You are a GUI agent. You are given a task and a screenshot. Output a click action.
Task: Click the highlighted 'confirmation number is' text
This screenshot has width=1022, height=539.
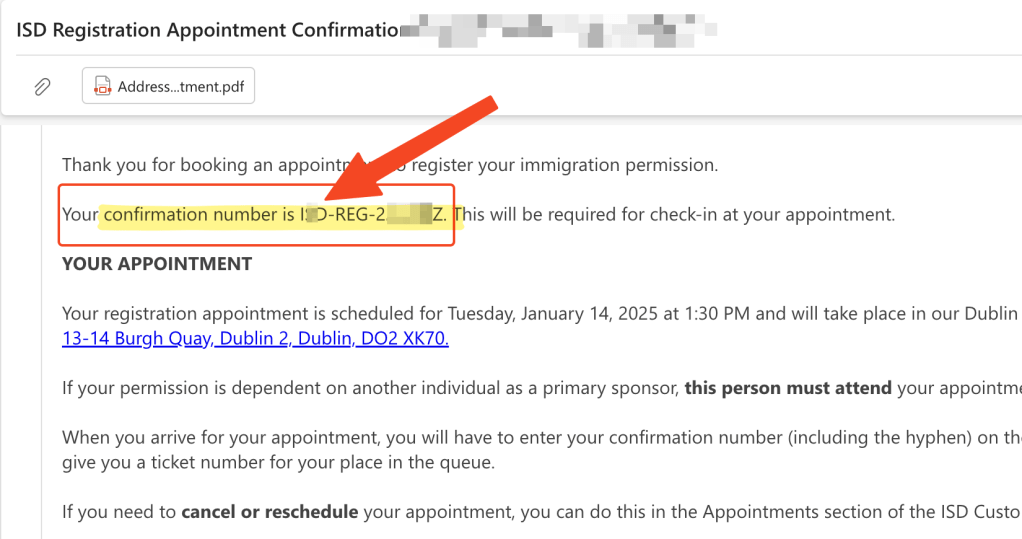(x=200, y=214)
